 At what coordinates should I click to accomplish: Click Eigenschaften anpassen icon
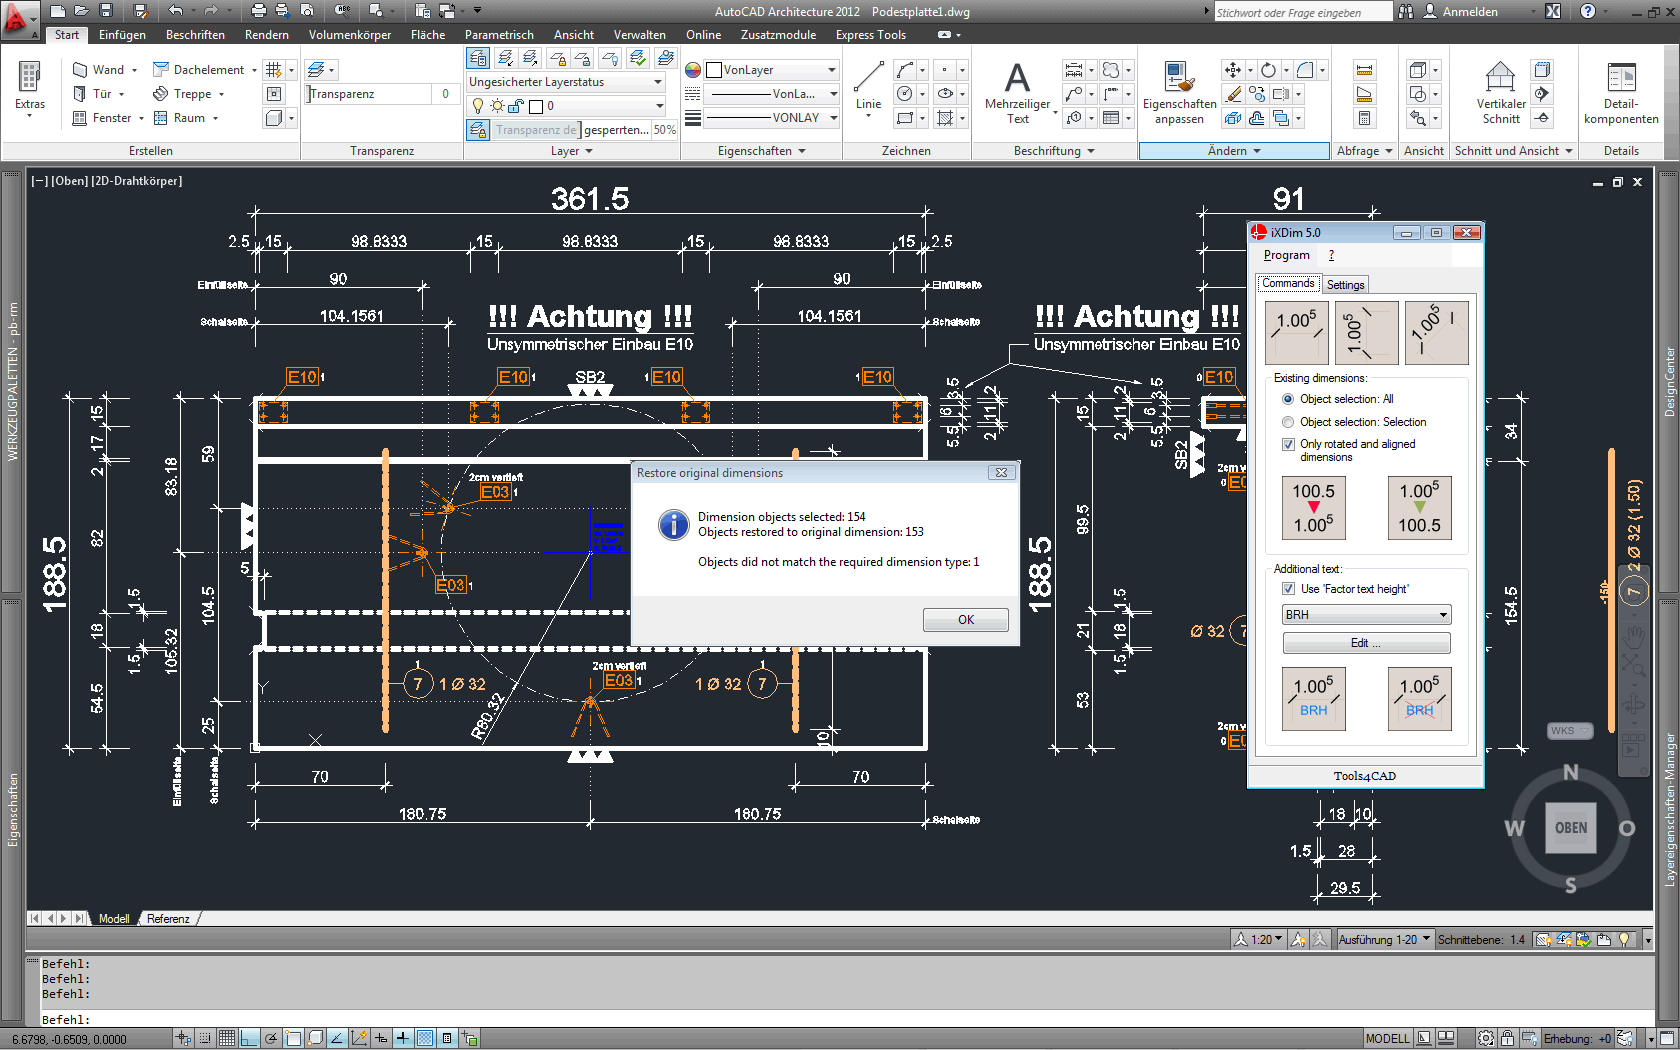click(x=1179, y=92)
